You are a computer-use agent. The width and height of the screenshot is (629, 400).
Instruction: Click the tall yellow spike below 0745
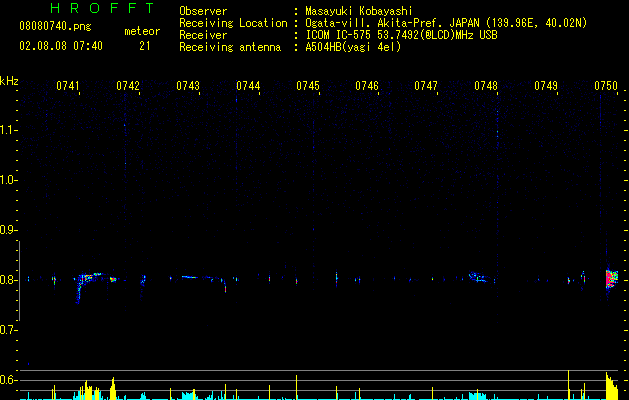pos(296,387)
